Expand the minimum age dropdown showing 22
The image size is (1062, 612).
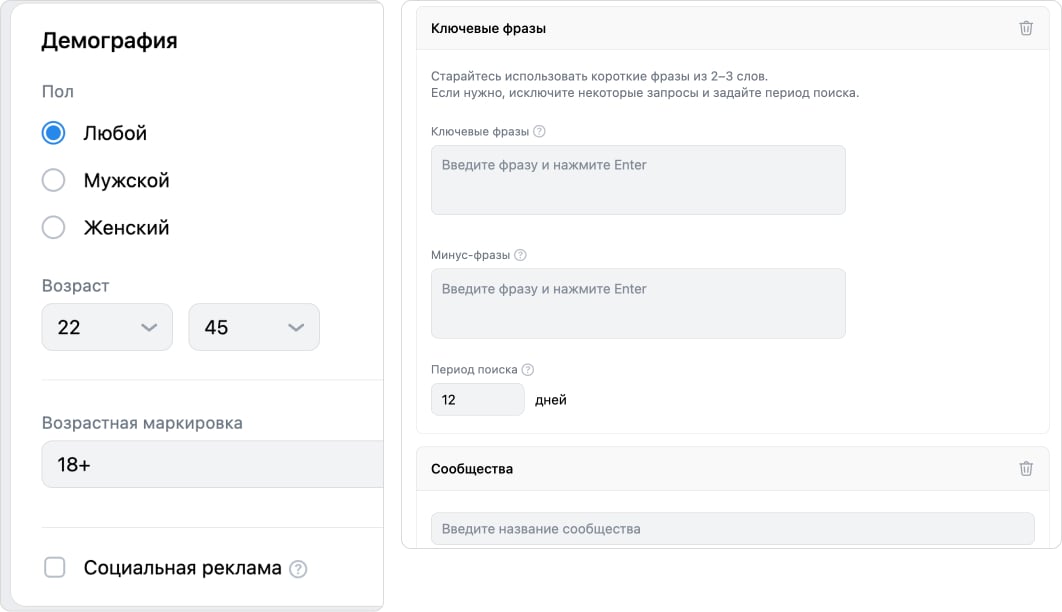pos(107,328)
